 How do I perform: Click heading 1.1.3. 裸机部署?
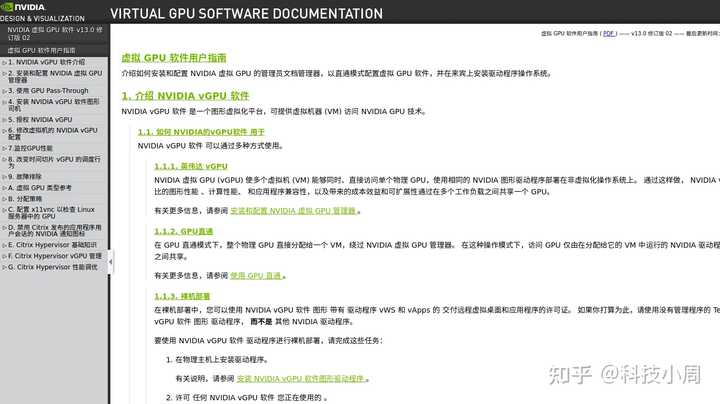click(x=182, y=296)
